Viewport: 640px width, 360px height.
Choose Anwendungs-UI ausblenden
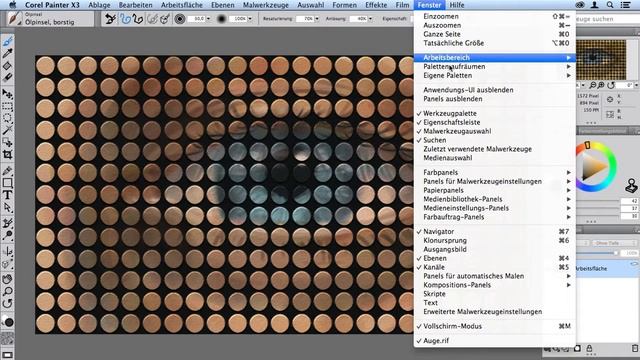click(x=495, y=90)
